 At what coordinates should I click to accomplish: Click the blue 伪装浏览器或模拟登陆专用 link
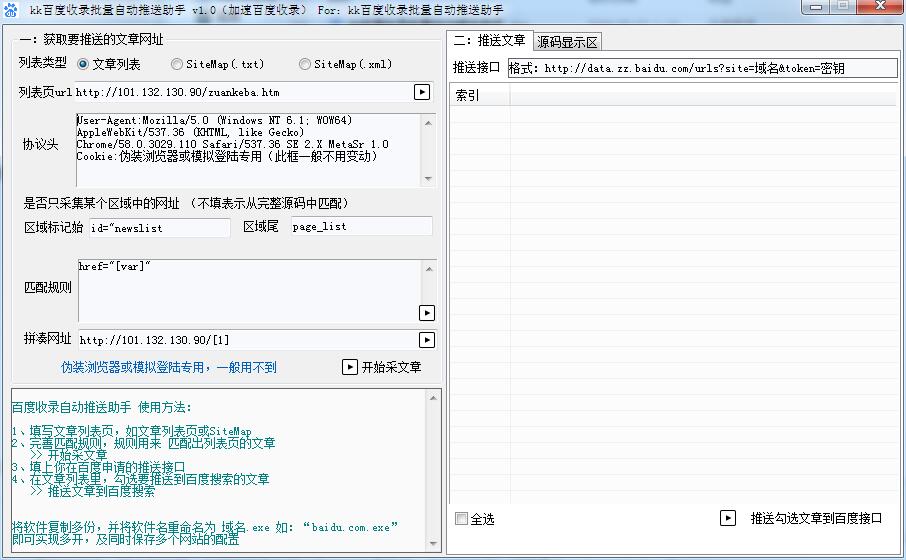[x=169, y=367]
